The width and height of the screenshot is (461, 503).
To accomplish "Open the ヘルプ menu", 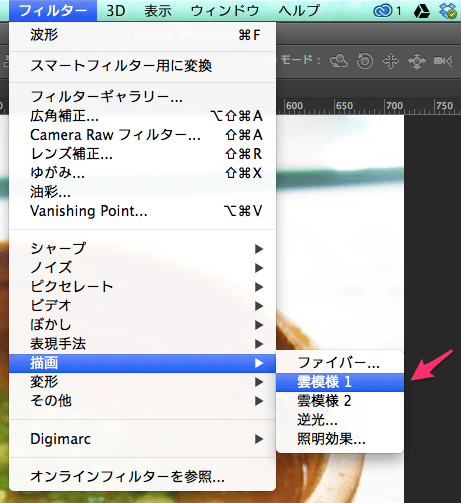I will pos(299,11).
